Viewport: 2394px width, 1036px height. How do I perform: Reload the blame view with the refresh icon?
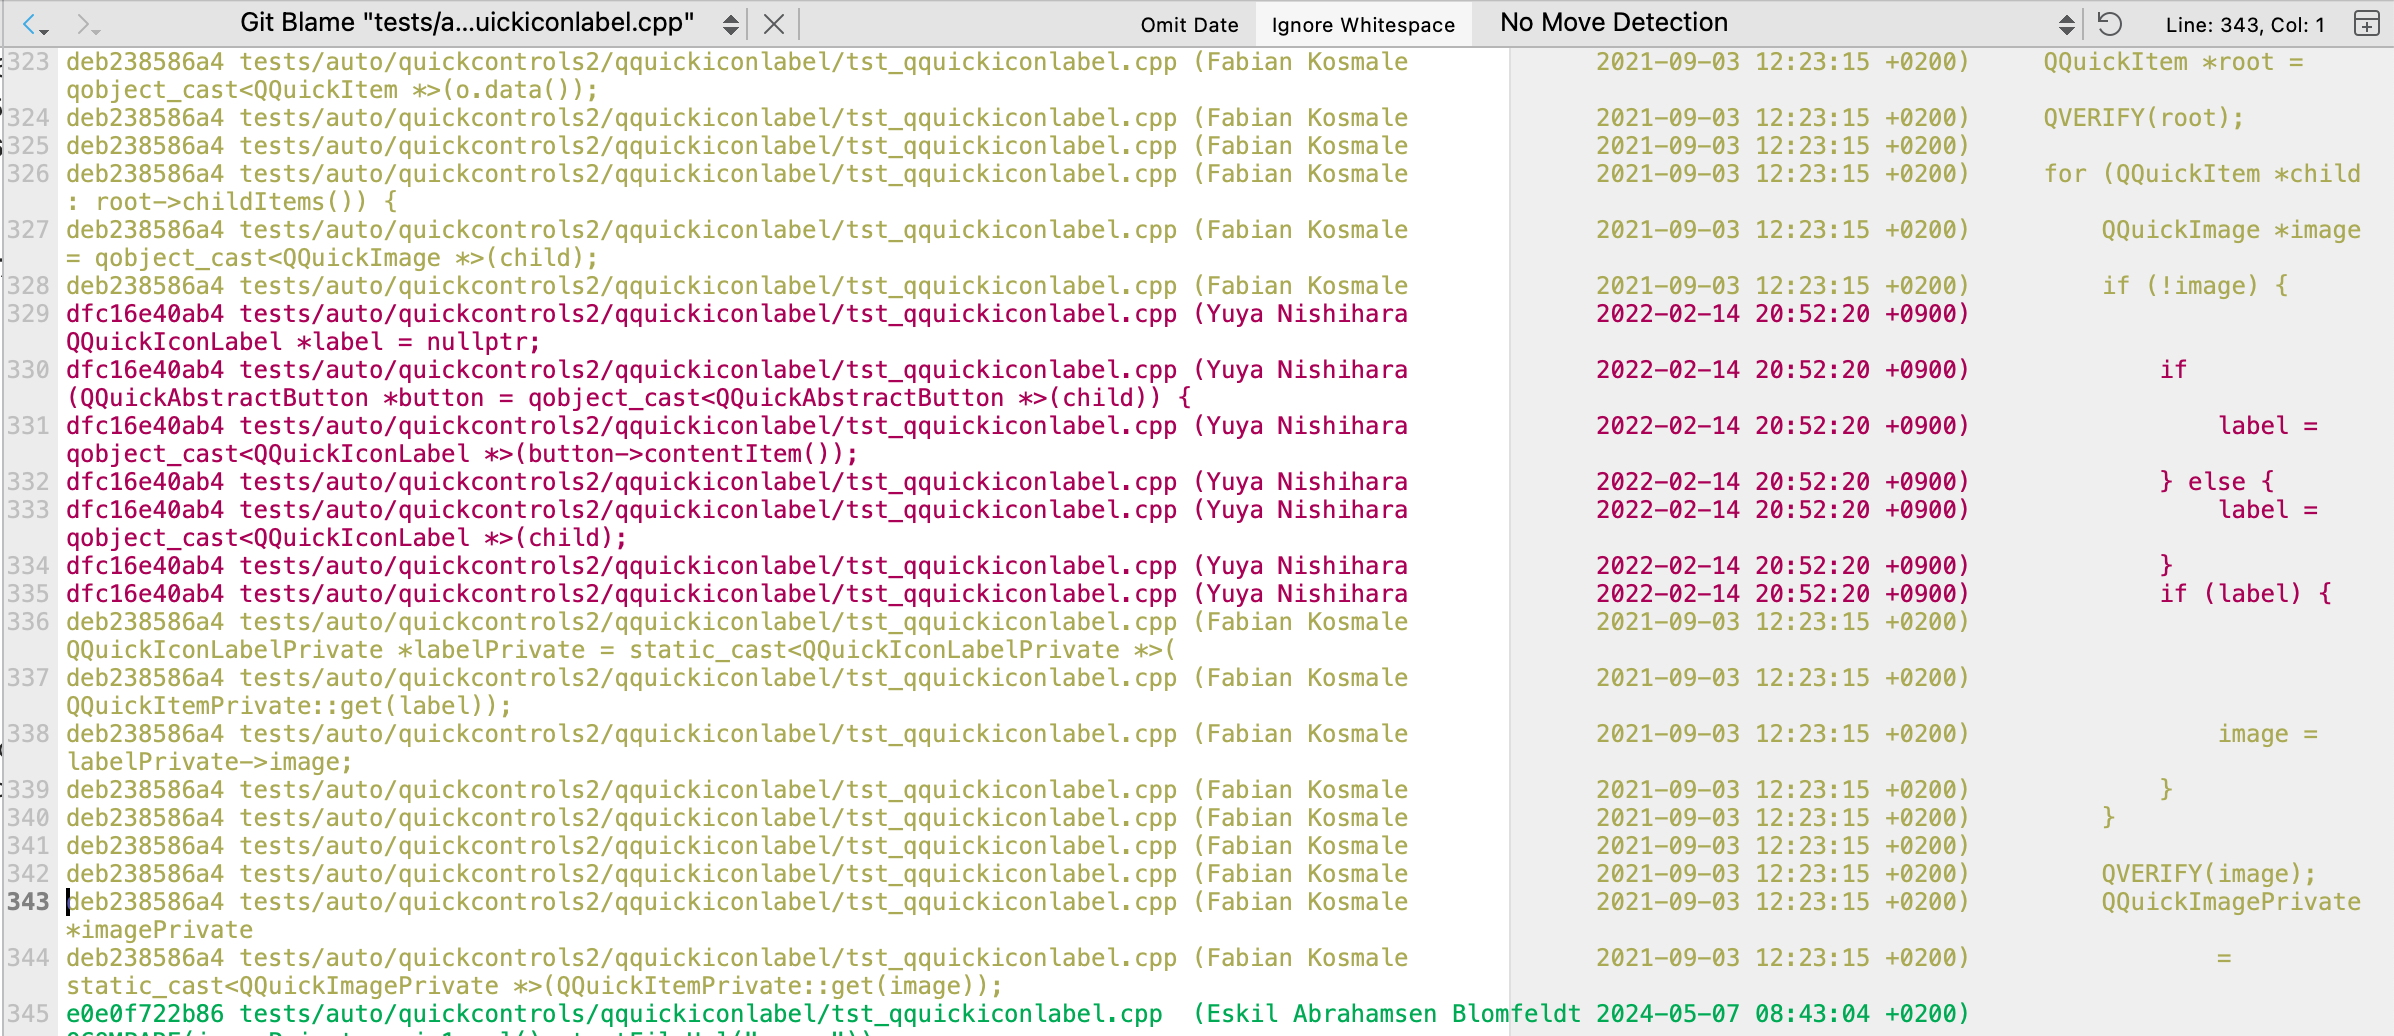pyautogui.click(x=2110, y=24)
